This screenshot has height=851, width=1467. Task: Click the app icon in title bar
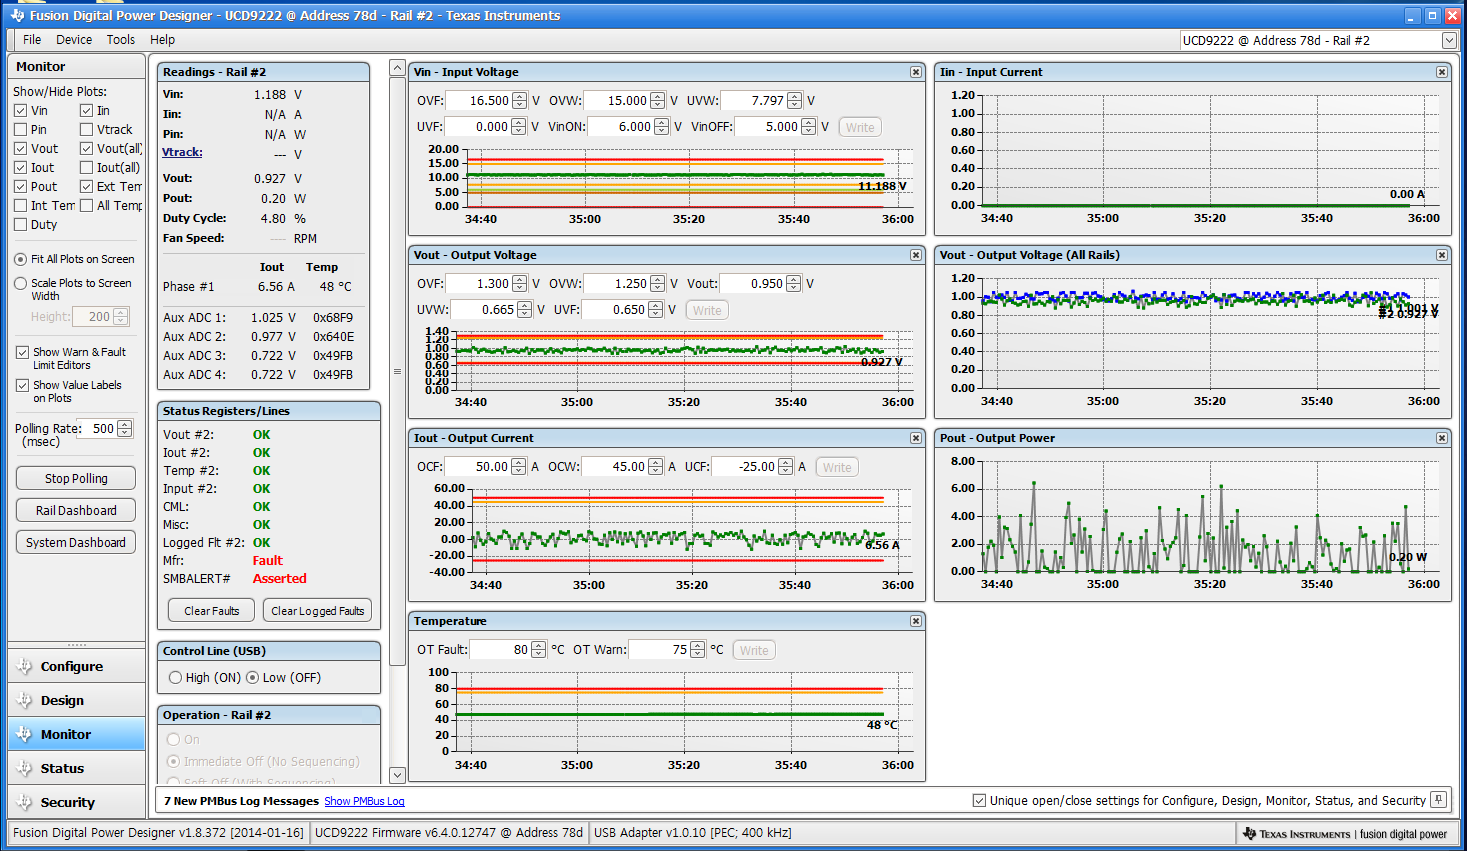[x=16, y=15]
